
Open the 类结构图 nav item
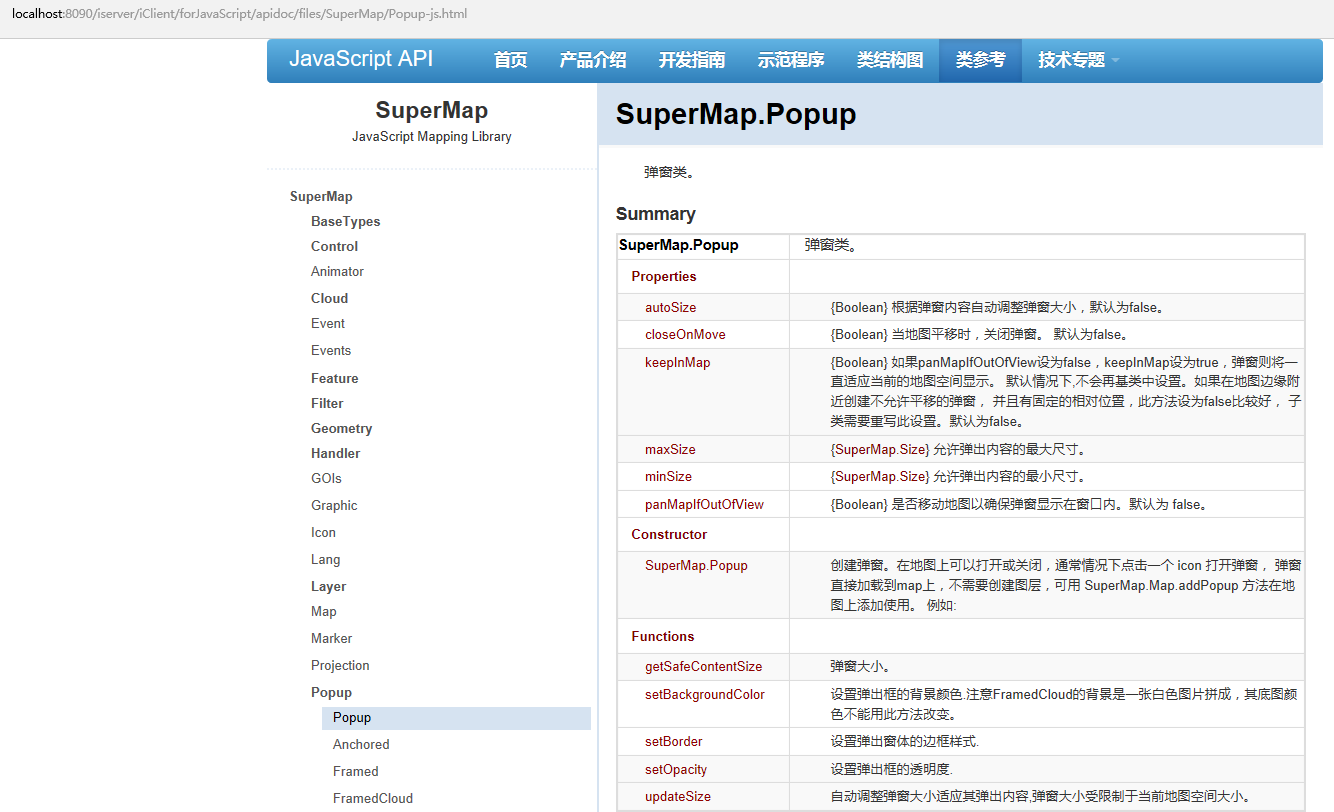point(890,60)
